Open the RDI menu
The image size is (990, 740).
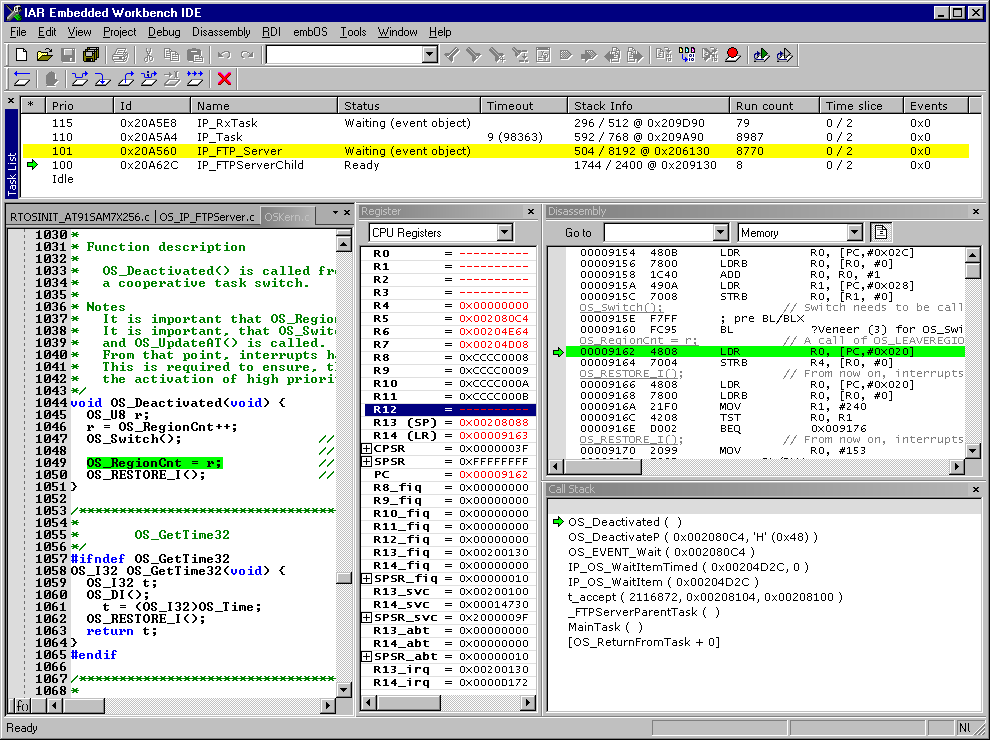[x=271, y=32]
